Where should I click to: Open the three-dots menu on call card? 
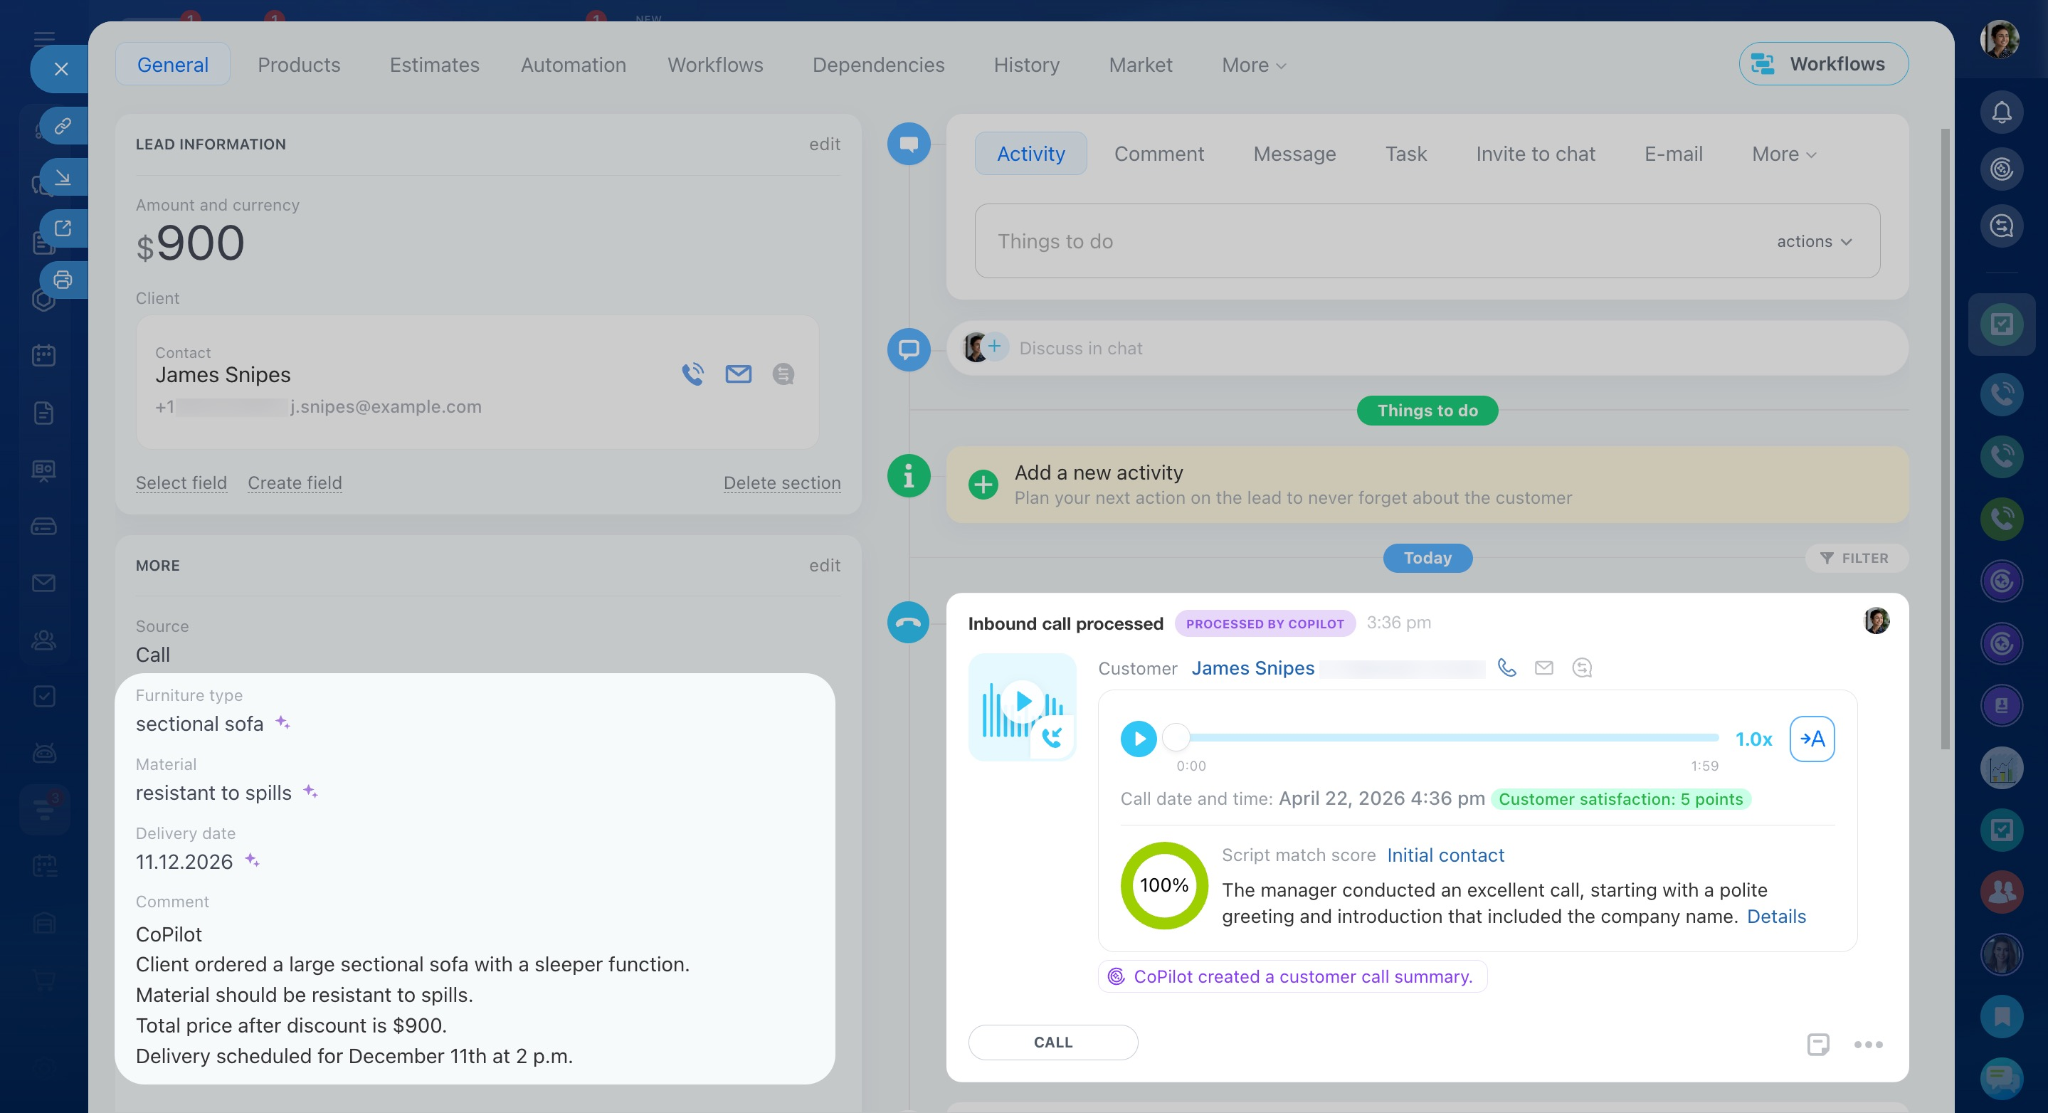click(x=1868, y=1044)
